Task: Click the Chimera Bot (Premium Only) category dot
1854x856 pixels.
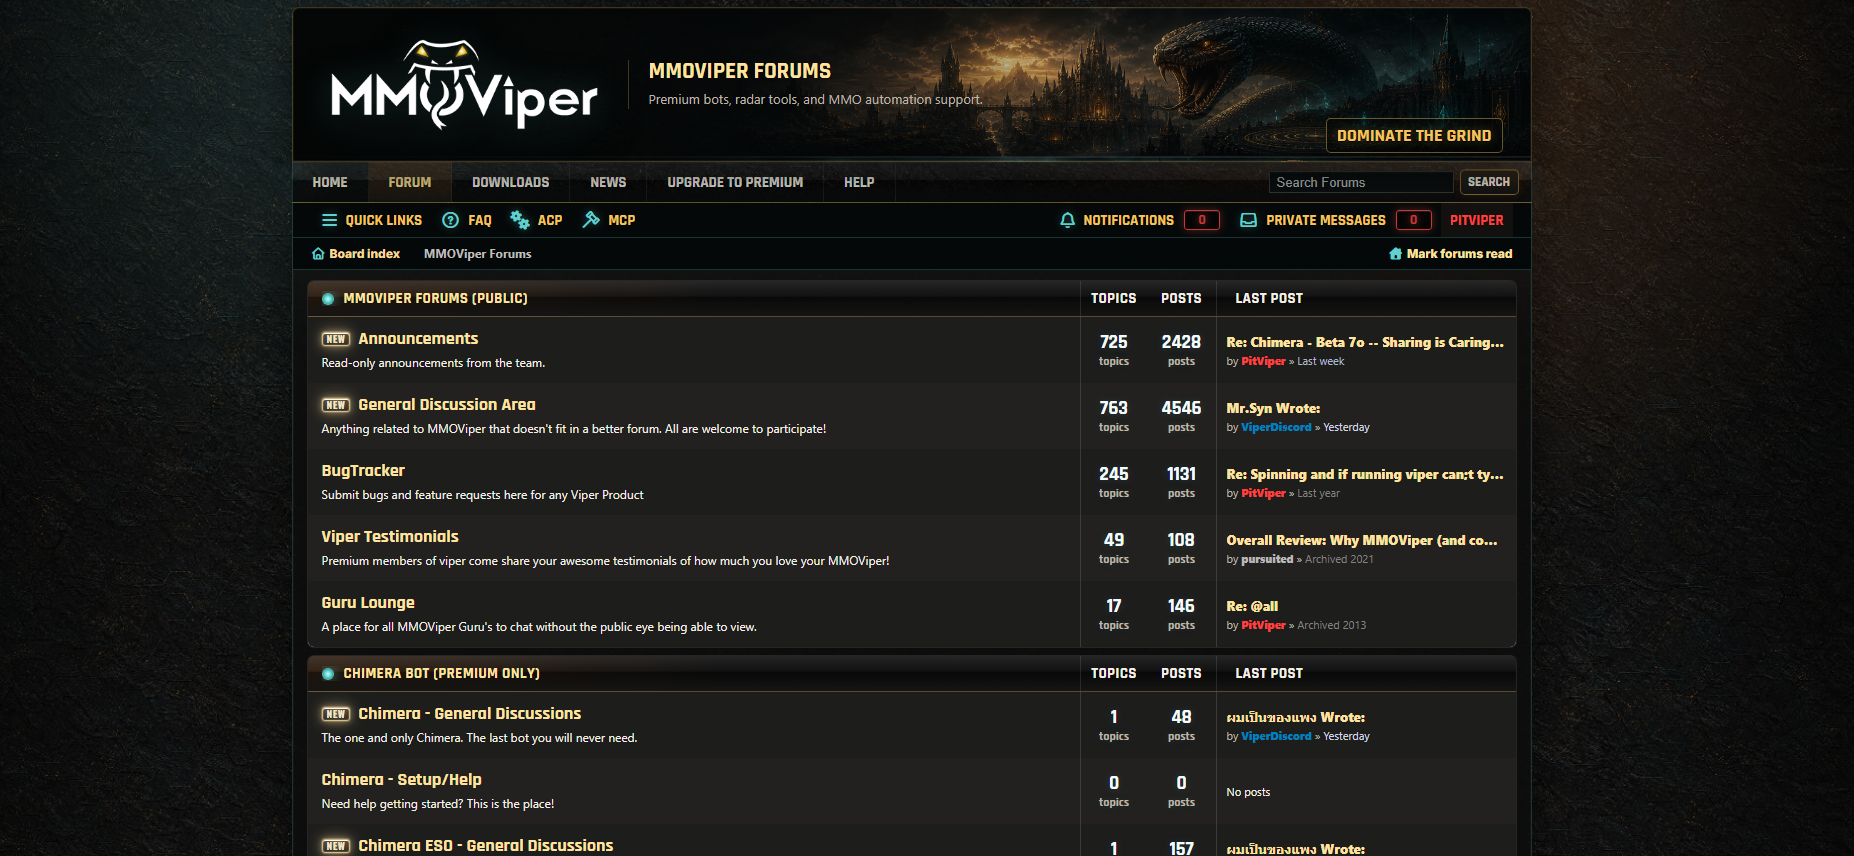Action: [328, 674]
